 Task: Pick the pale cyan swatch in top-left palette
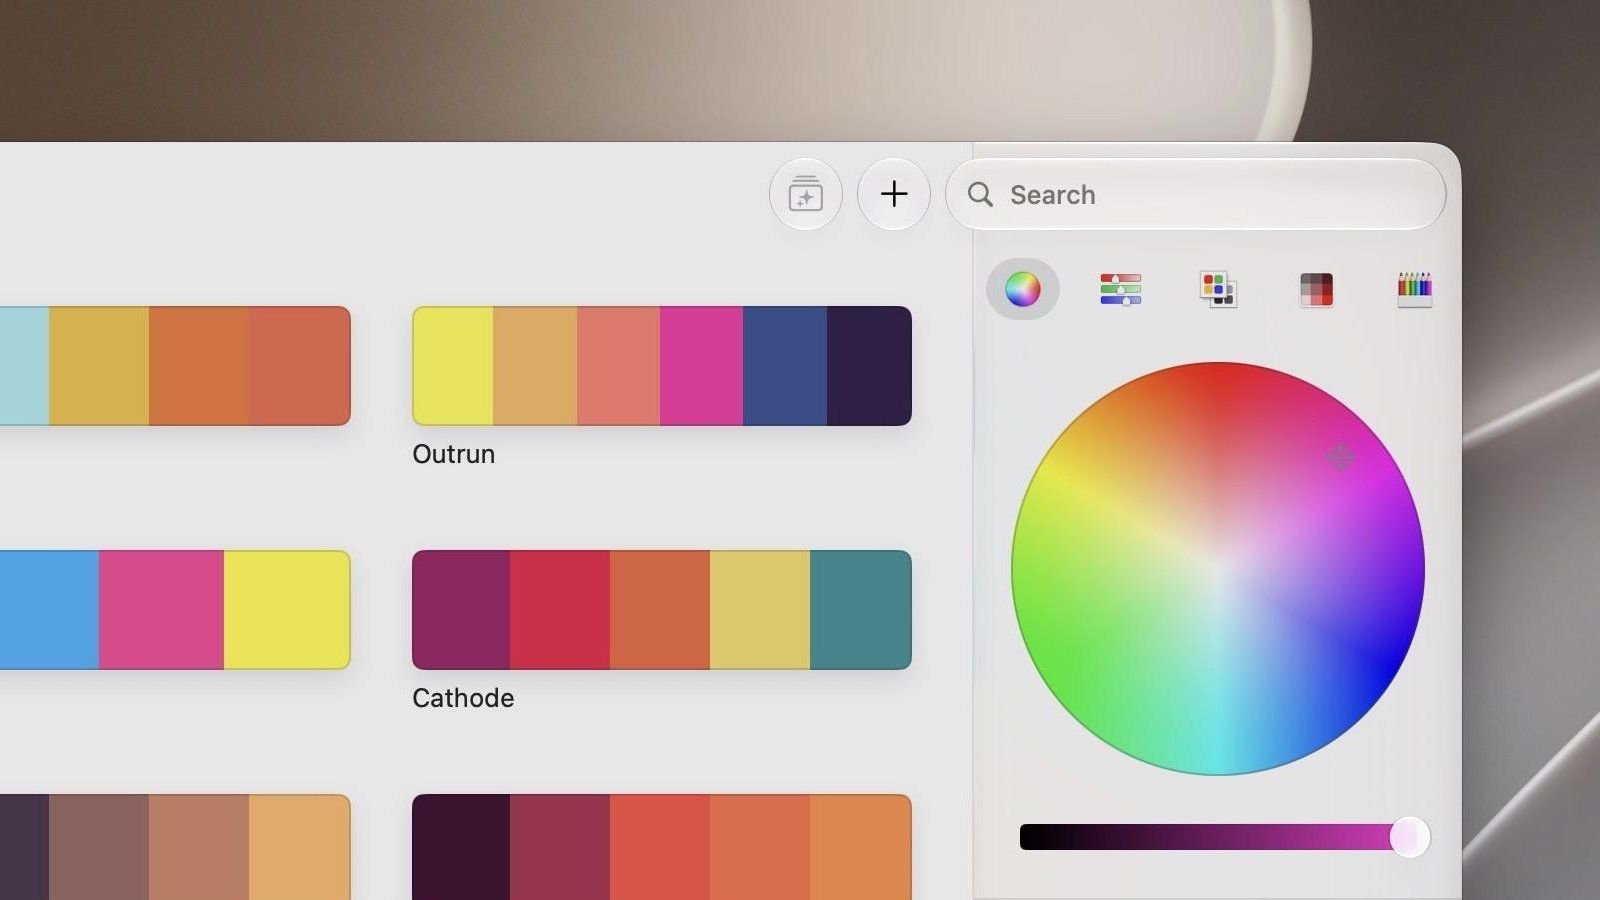pyautogui.click(x=24, y=366)
